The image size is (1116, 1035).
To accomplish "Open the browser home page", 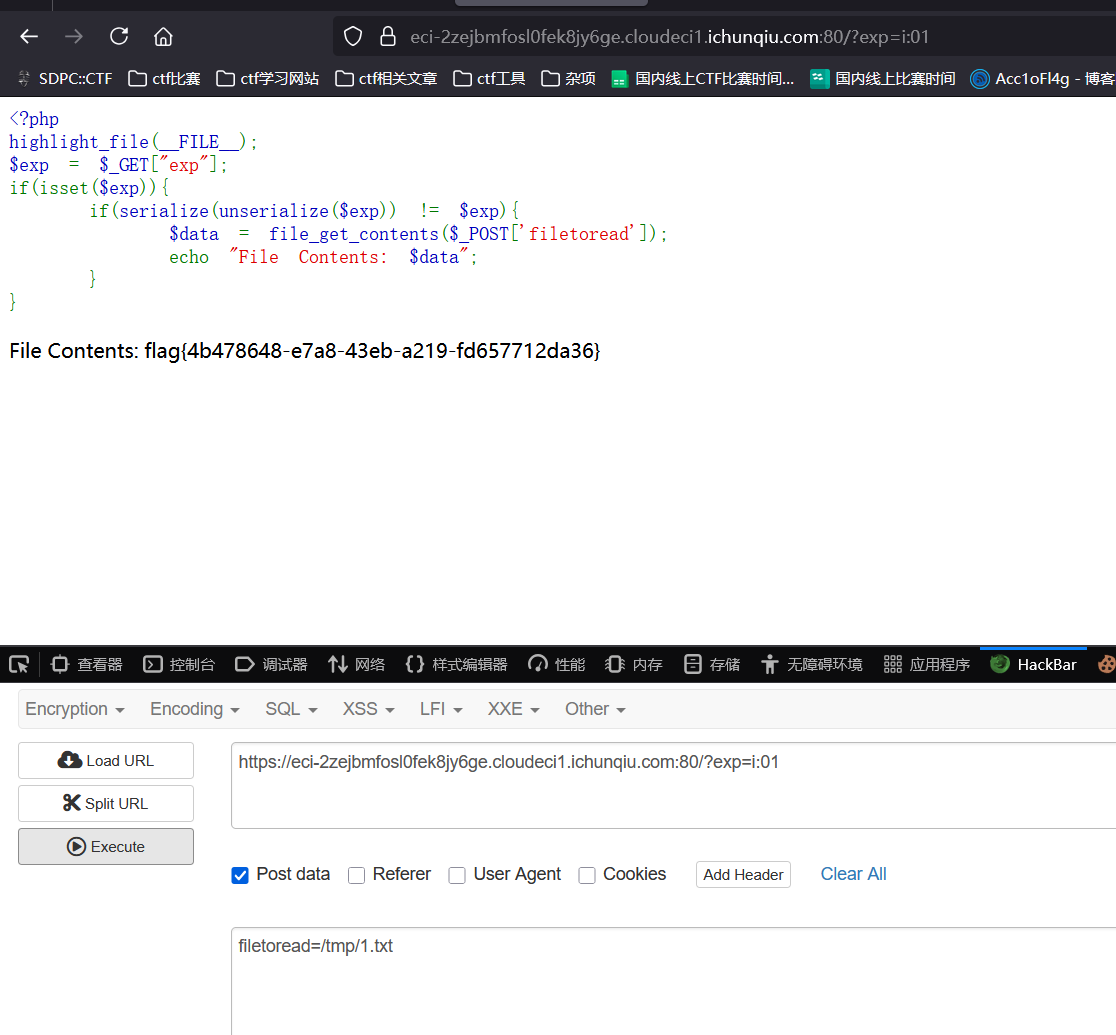I will [x=164, y=36].
